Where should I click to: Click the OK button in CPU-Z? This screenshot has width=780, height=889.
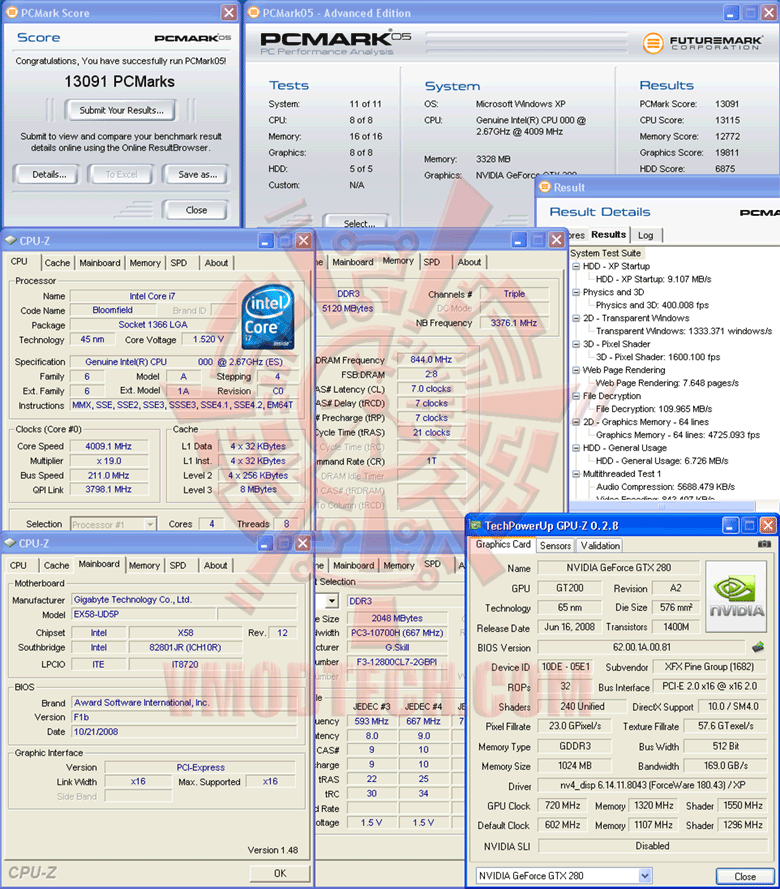tap(280, 873)
